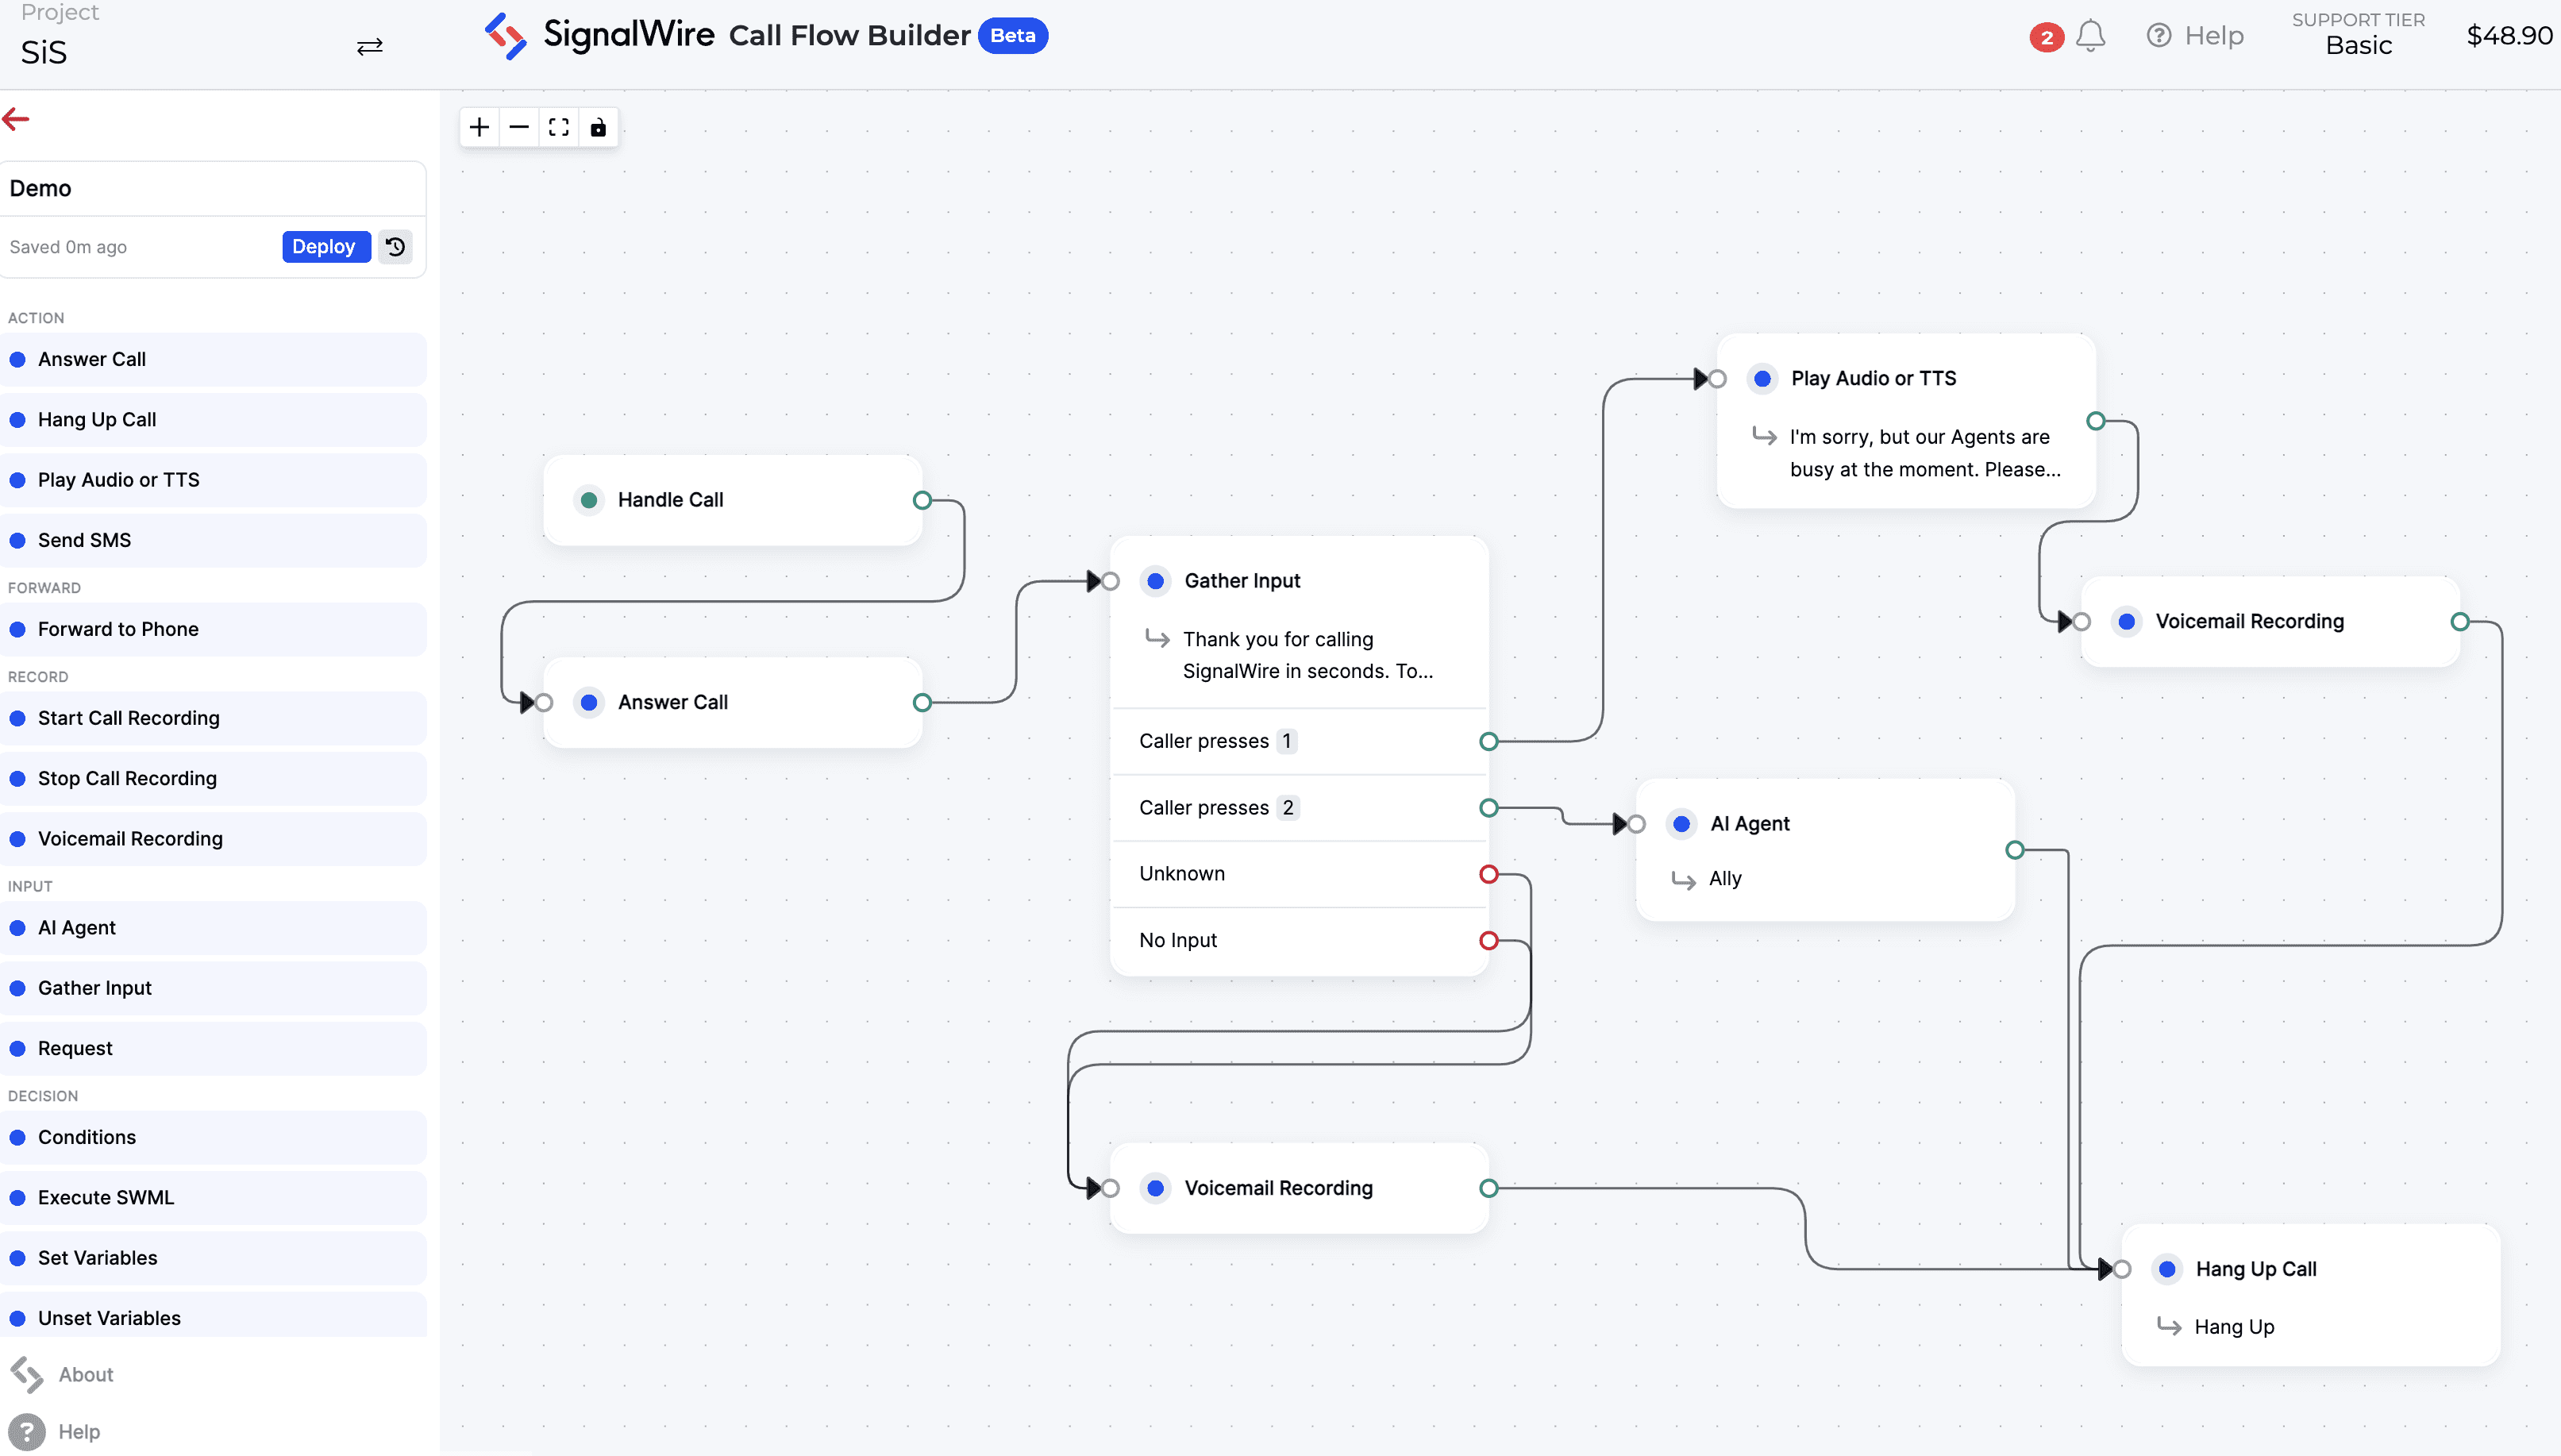Screen dimensions: 2561x1456
Task: Pick Set Variables from palette
Action: tap(213, 1258)
